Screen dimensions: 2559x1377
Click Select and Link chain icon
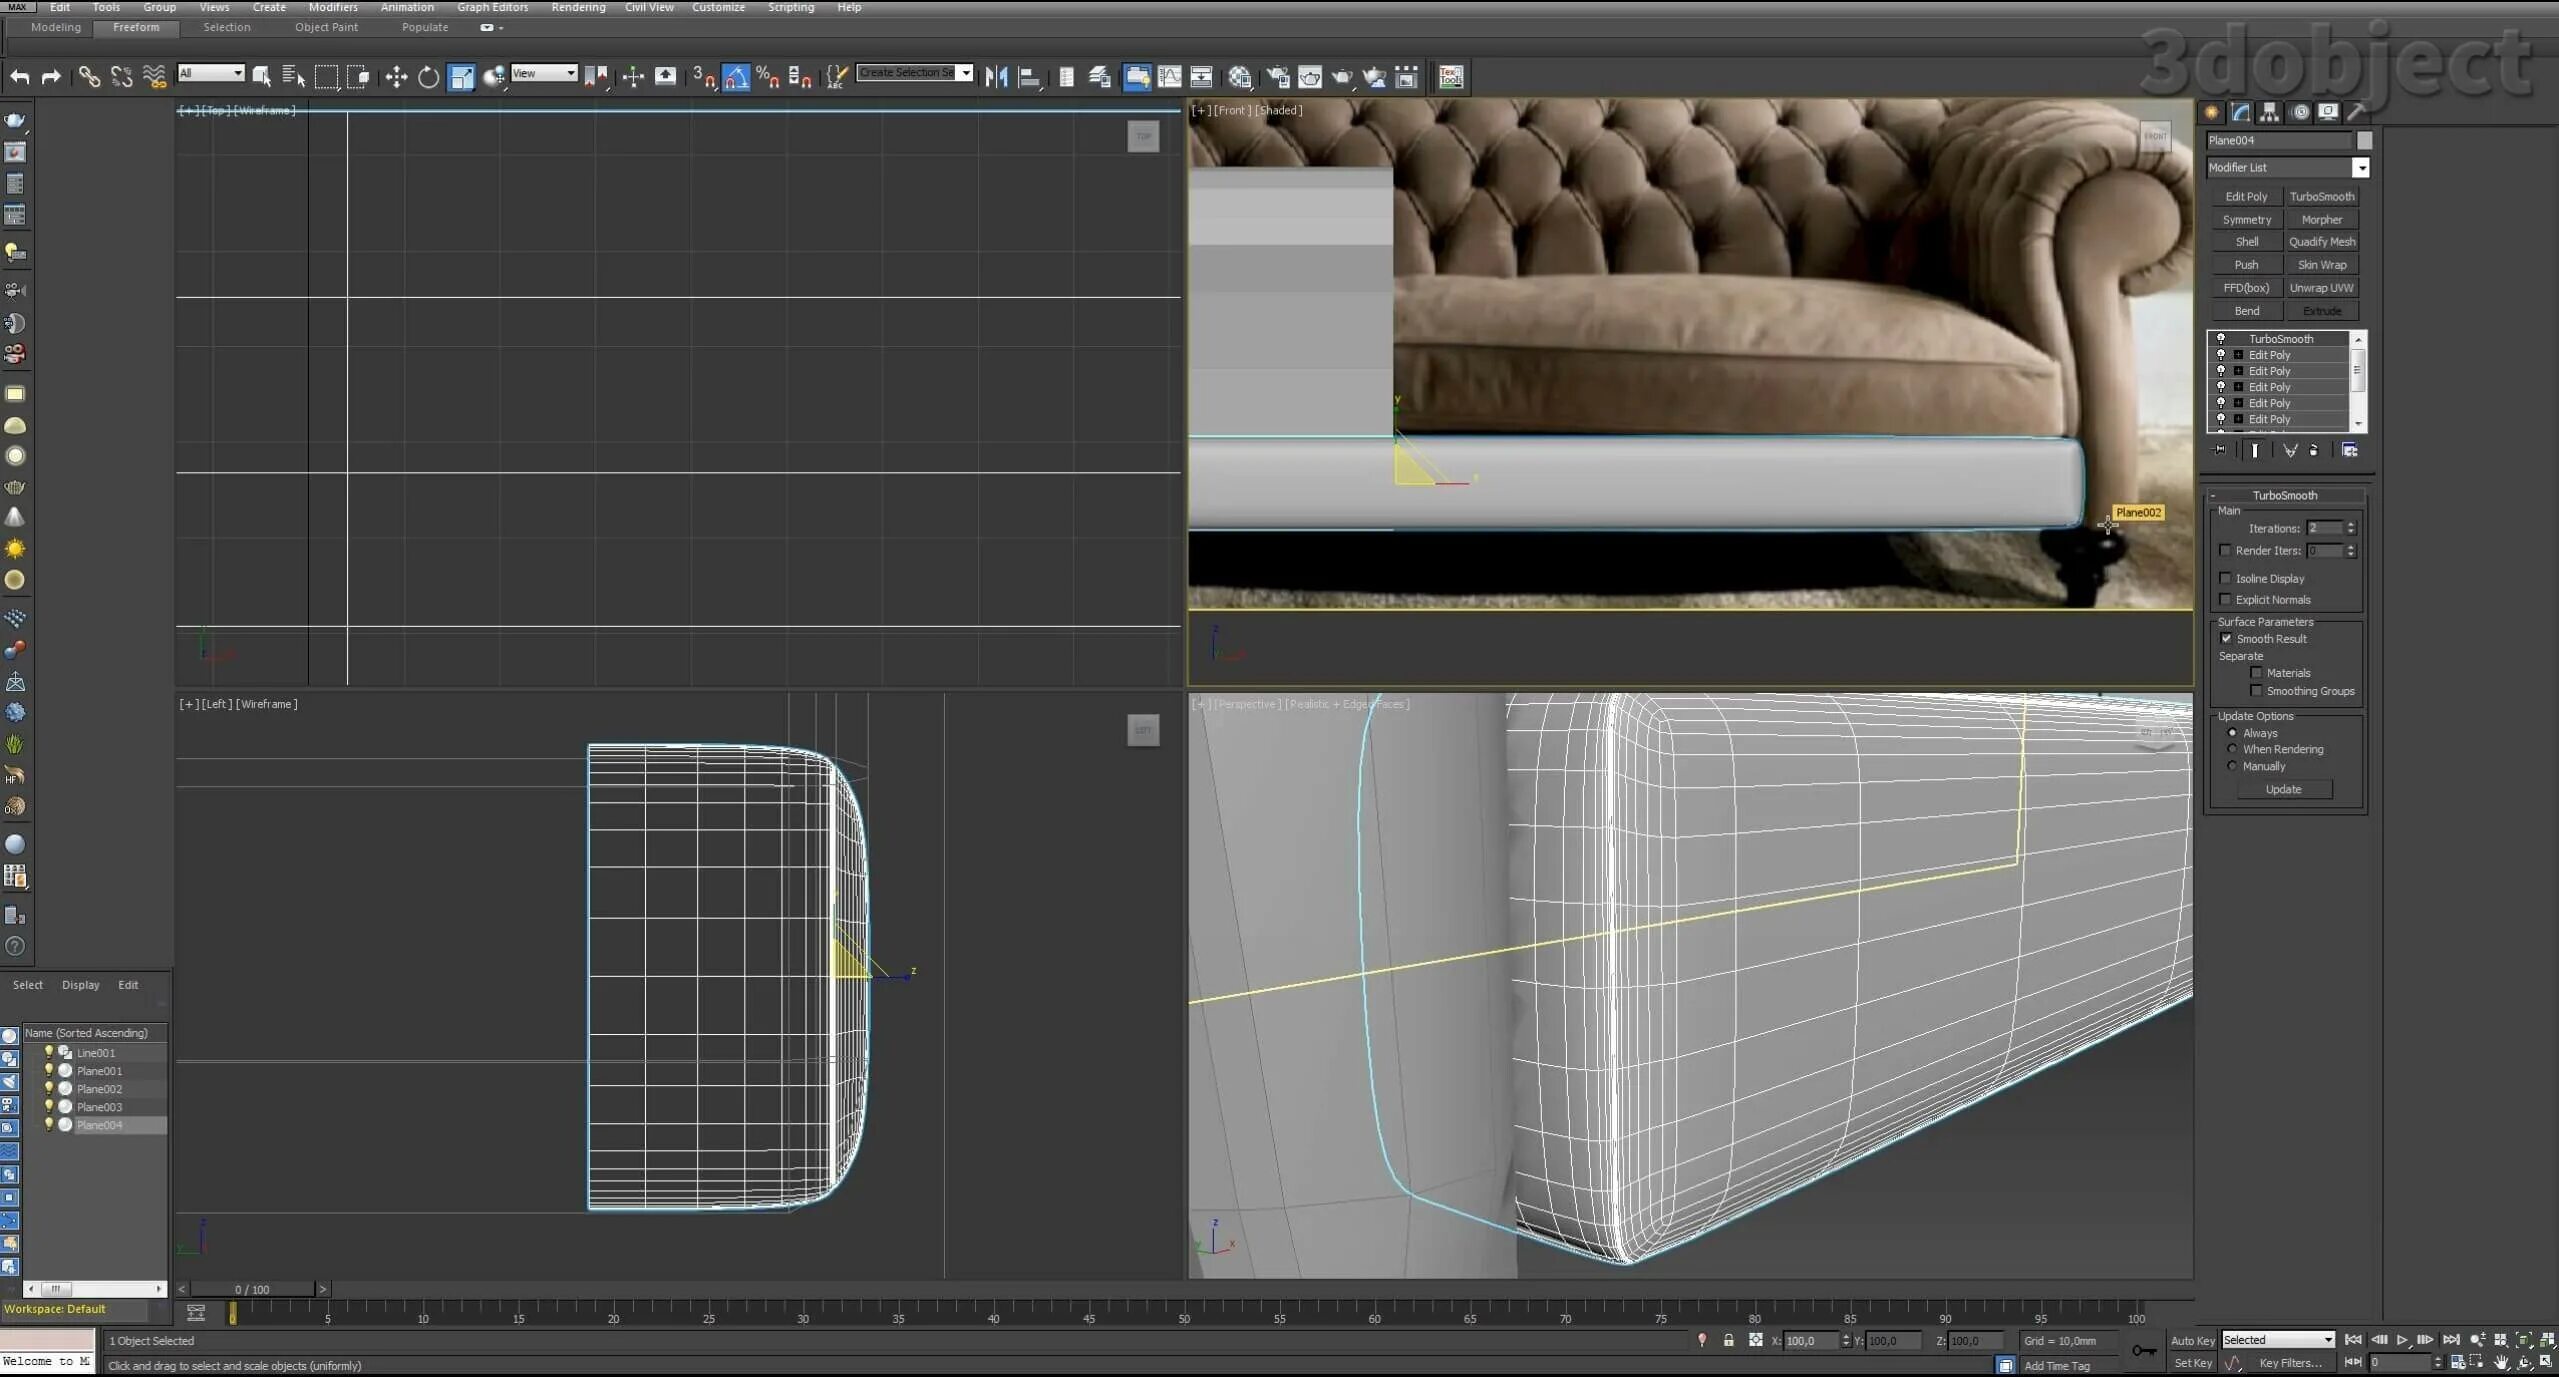tap(89, 77)
